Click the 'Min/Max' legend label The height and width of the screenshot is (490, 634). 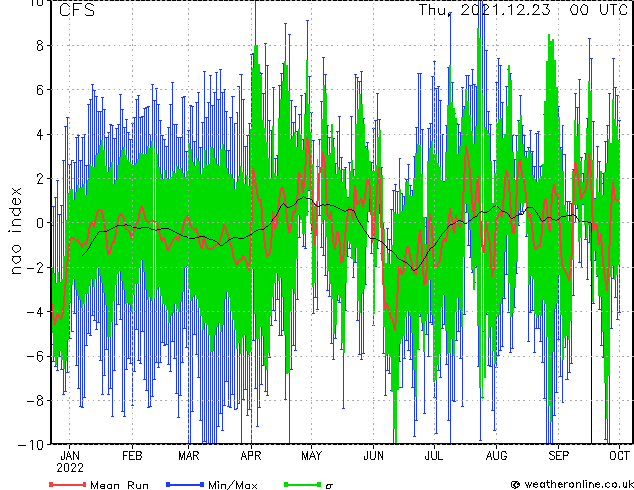[x=233, y=485]
